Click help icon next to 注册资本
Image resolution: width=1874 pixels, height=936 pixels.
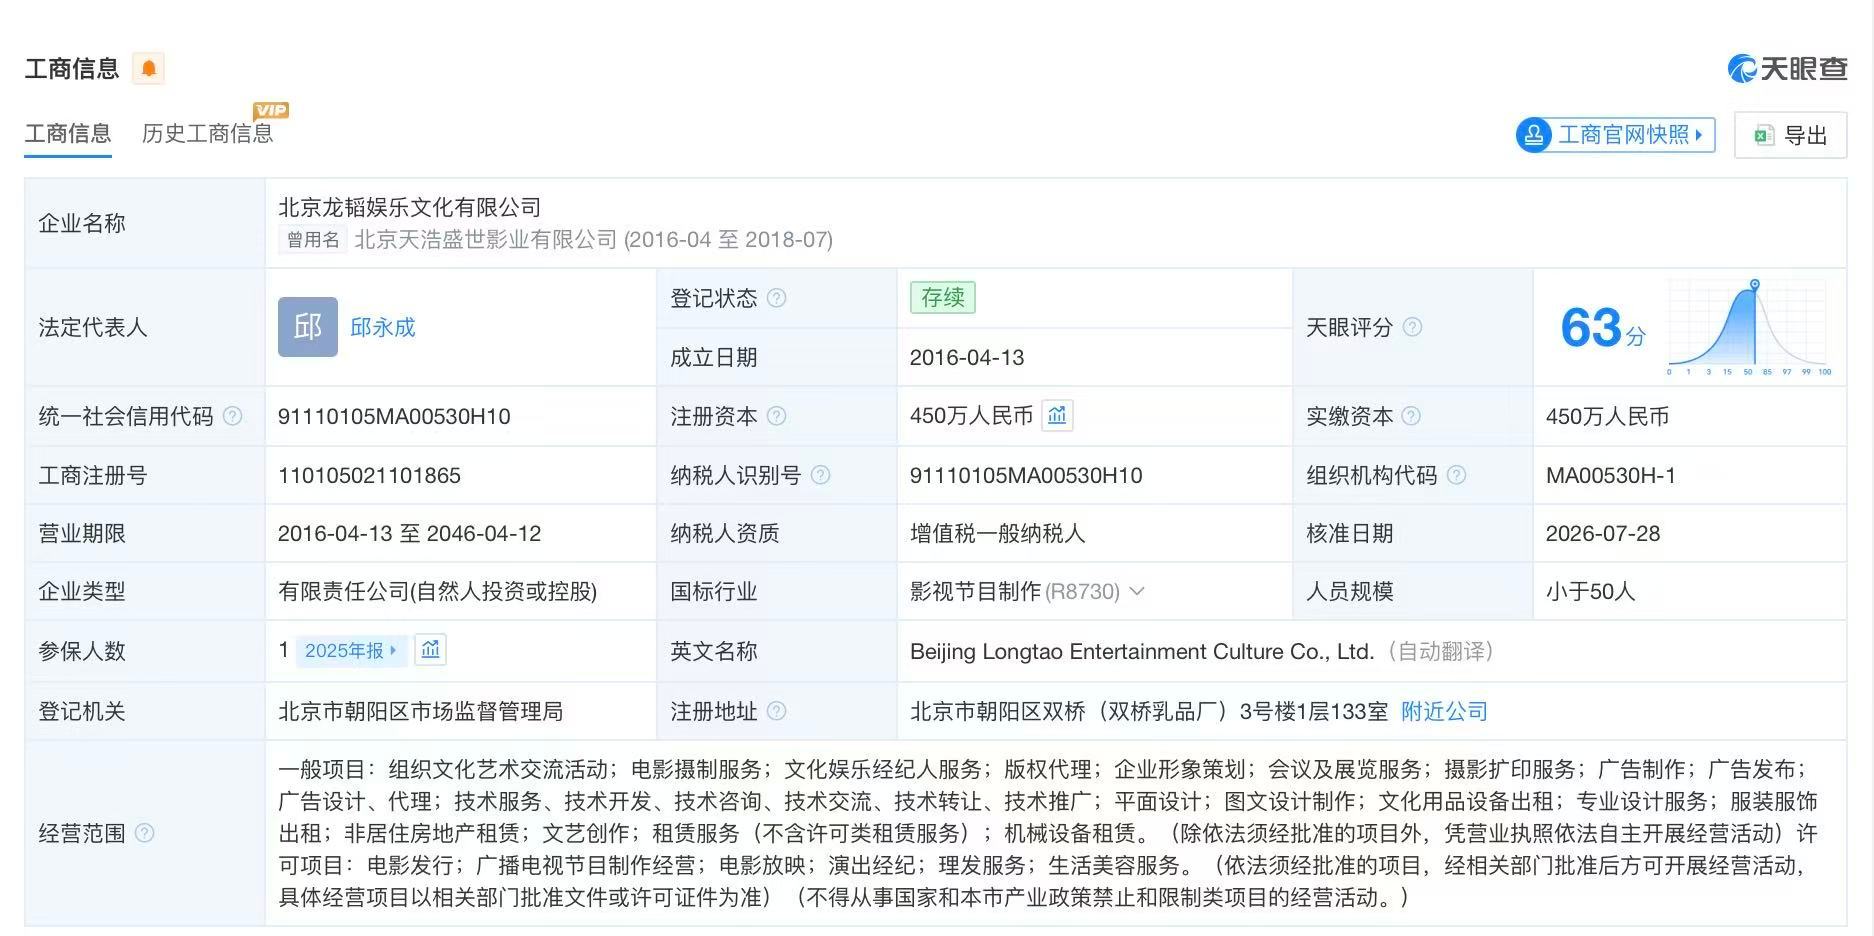[776, 416]
